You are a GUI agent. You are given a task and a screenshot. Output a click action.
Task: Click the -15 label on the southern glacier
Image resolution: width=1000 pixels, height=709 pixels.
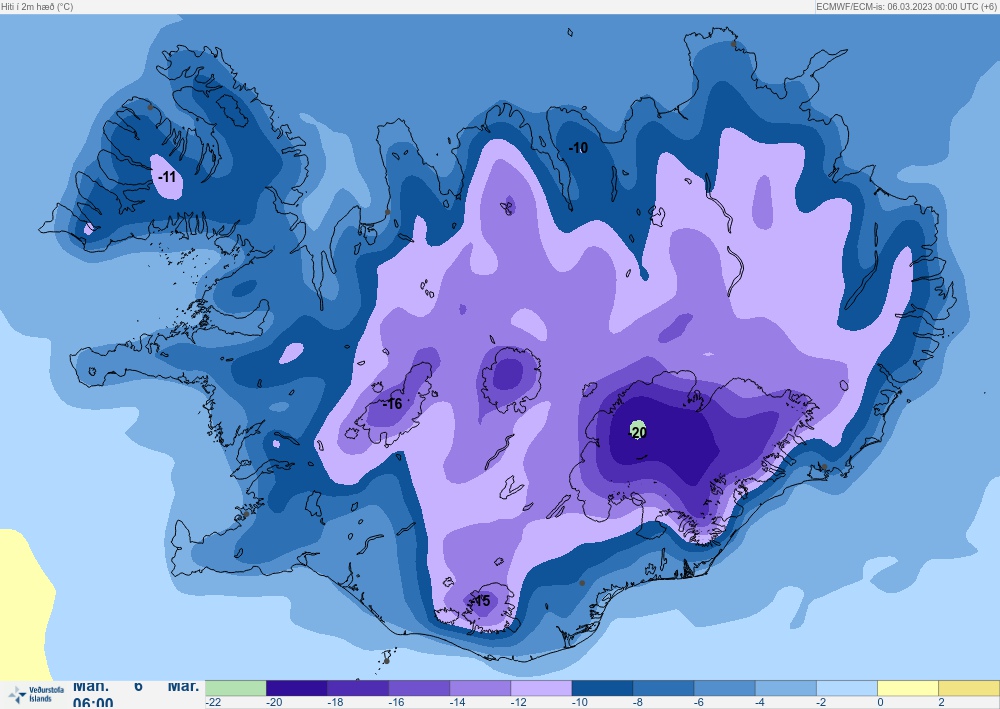(481, 601)
